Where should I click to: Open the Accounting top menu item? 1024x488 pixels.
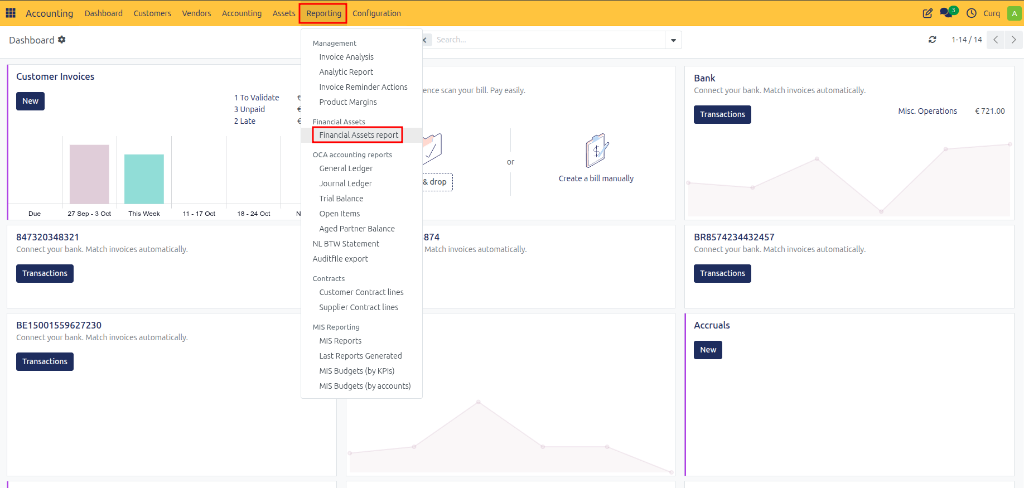pyautogui.click(x=242, y=13)
